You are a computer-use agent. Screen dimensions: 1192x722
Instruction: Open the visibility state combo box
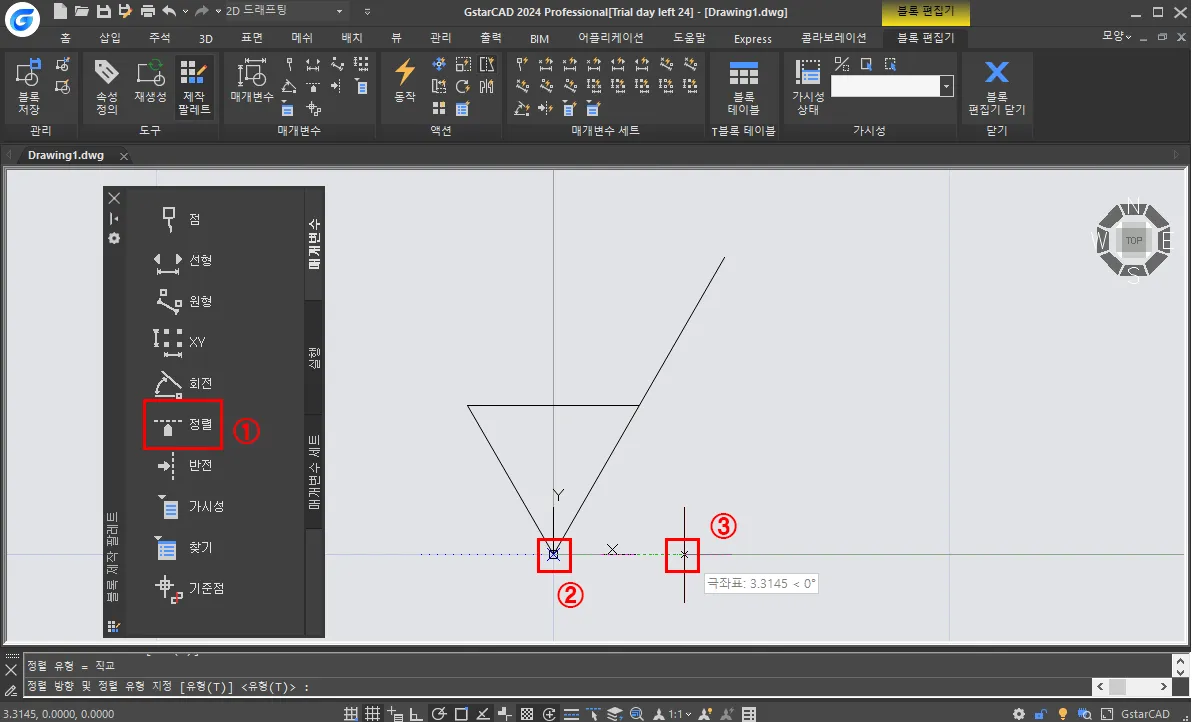(x=892, y=87)
